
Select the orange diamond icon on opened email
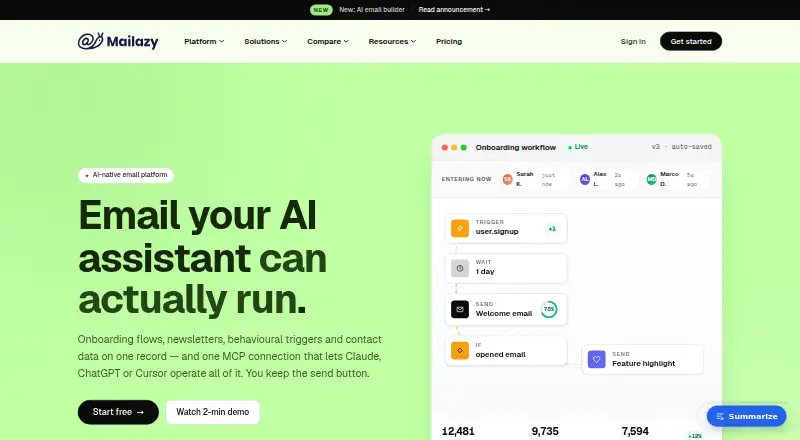pos(460,351)
